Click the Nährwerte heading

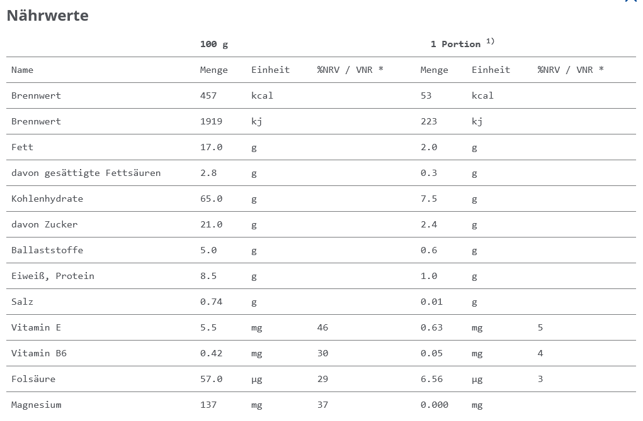pos(47,16)
